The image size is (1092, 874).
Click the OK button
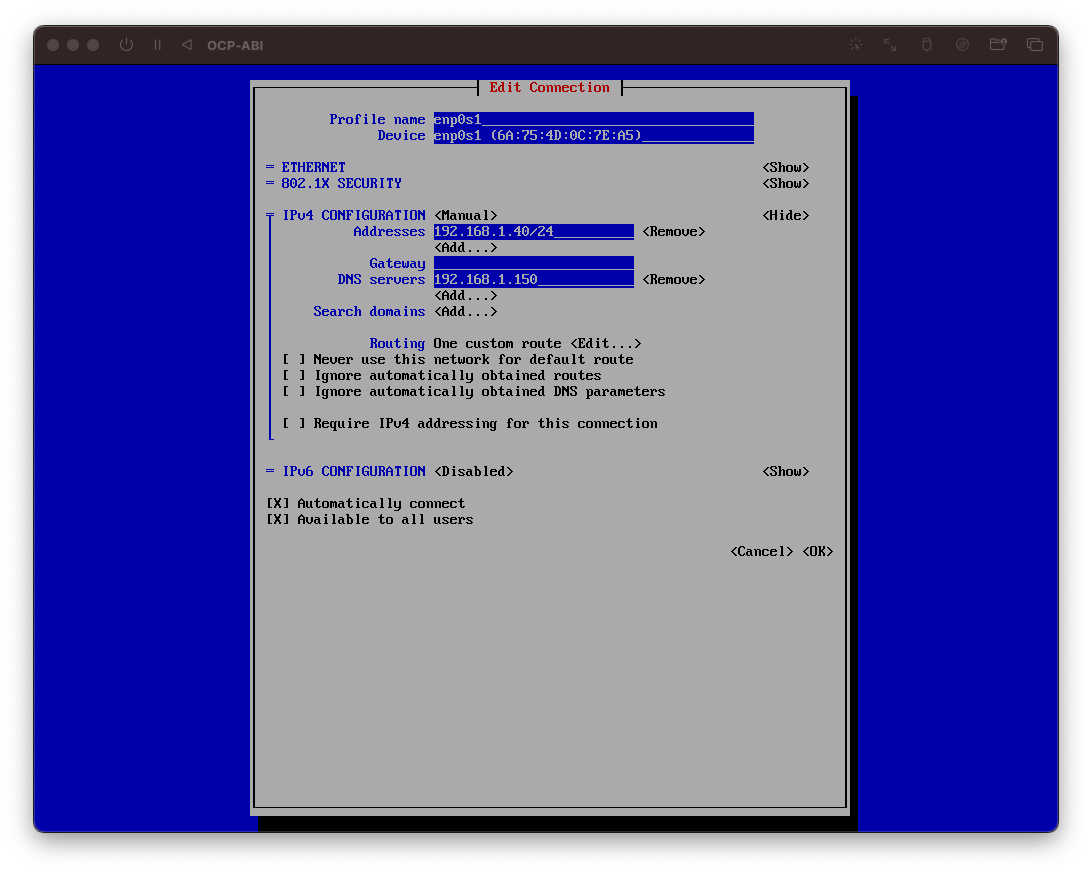(817, 551)
